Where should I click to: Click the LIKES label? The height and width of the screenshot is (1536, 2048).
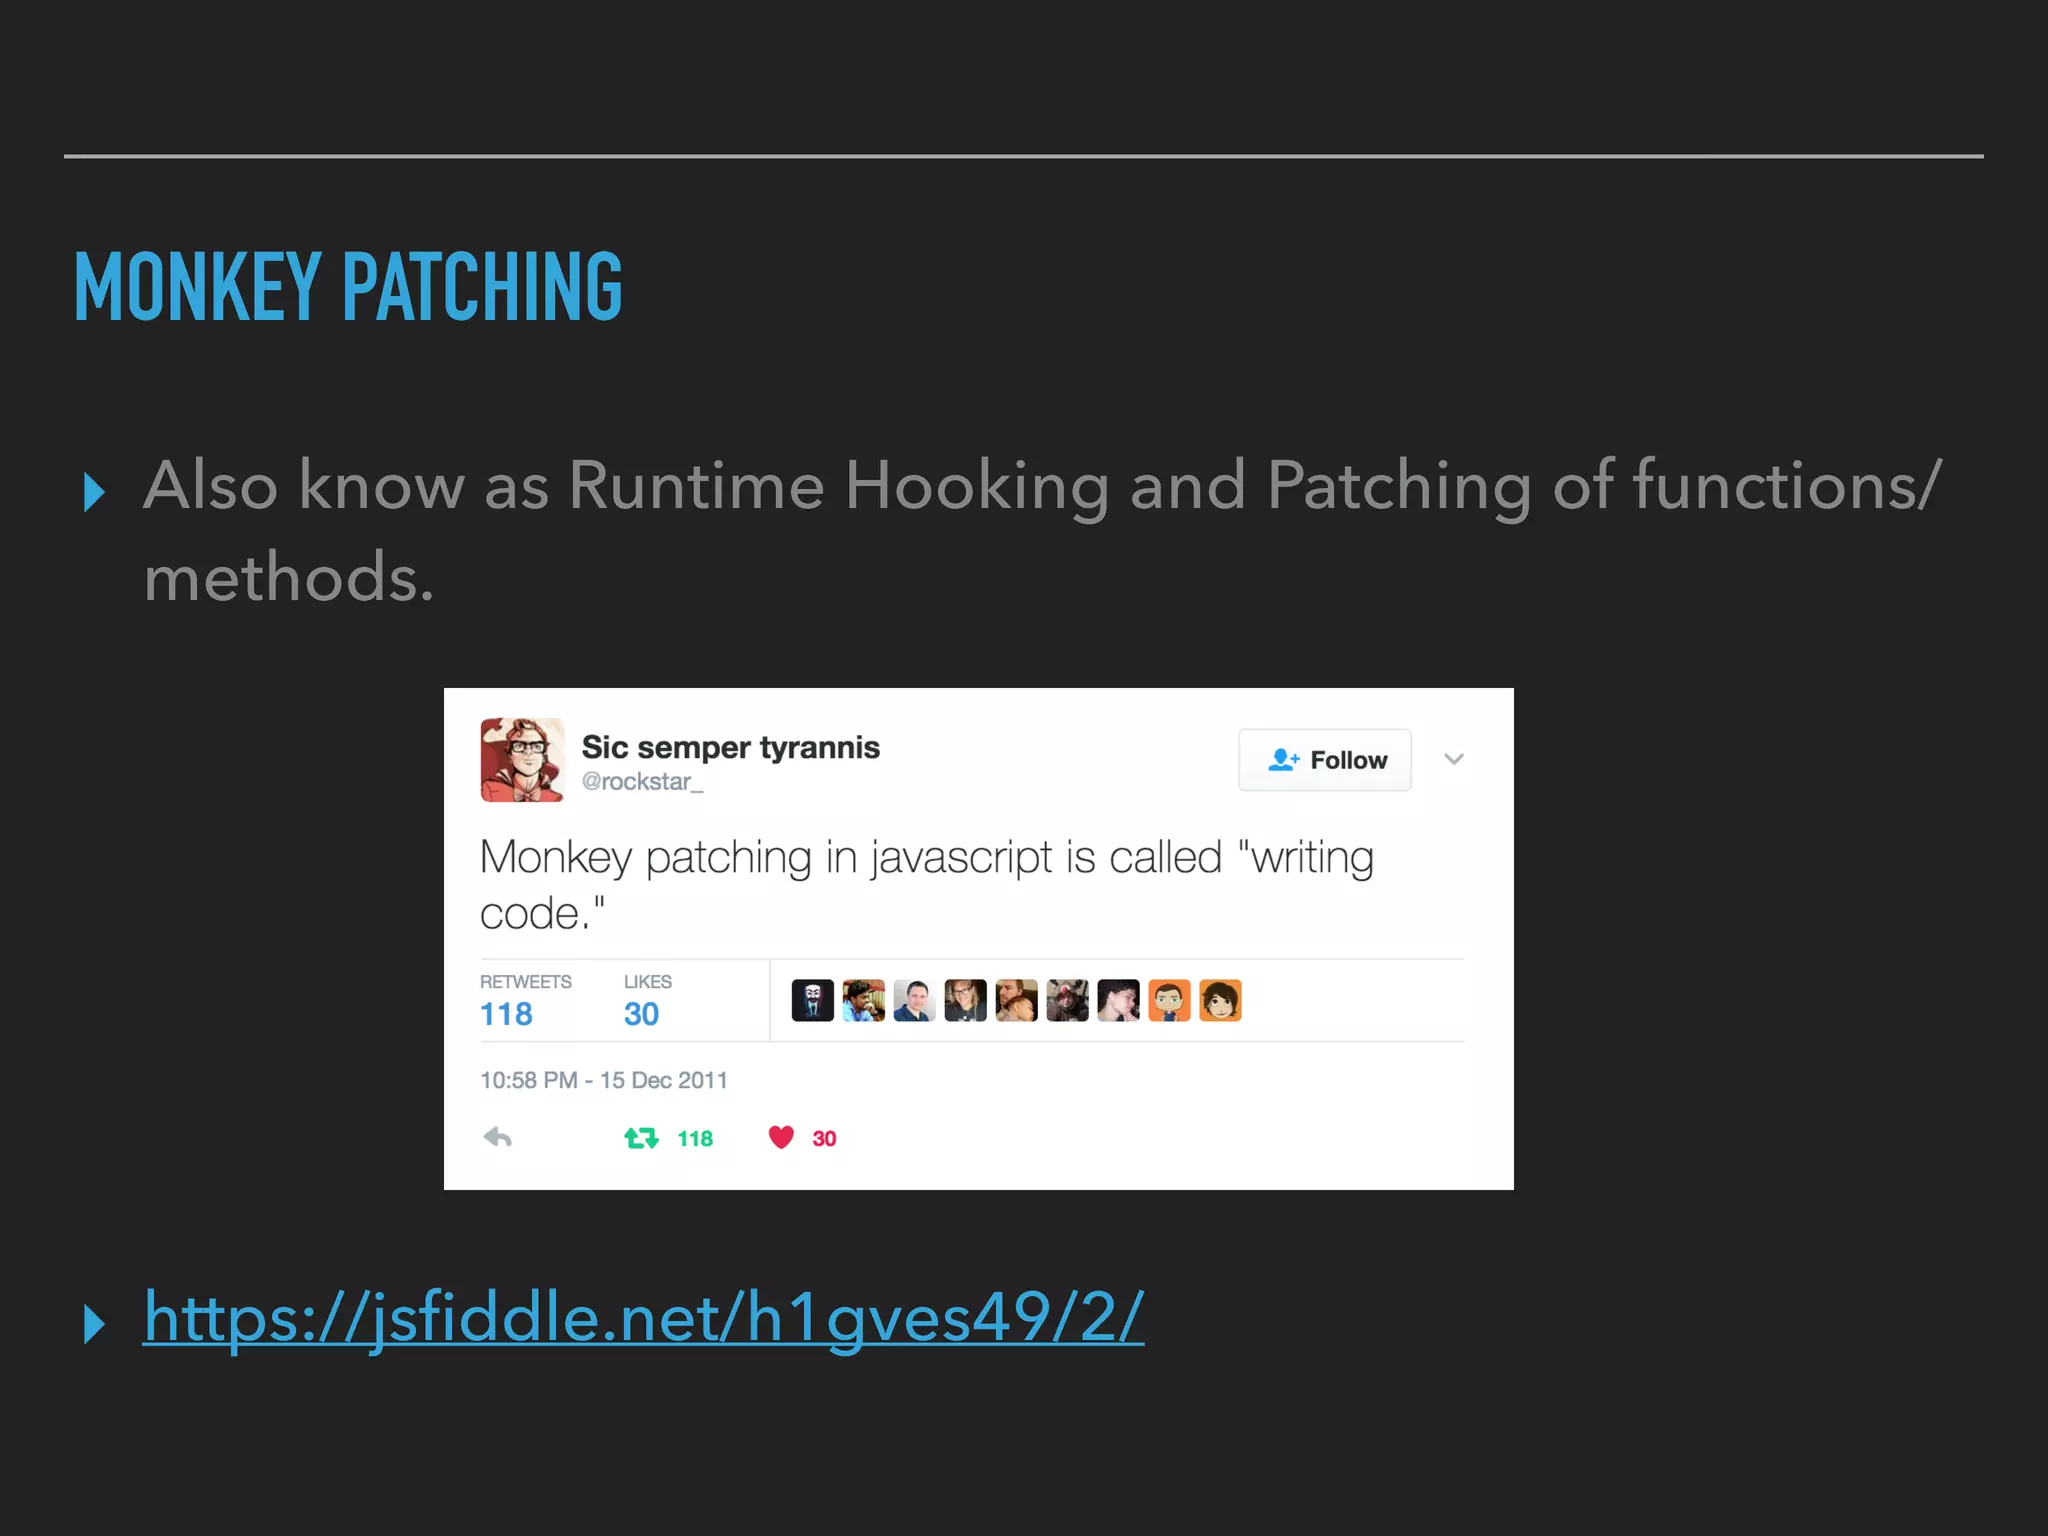[x=648, y=982]
